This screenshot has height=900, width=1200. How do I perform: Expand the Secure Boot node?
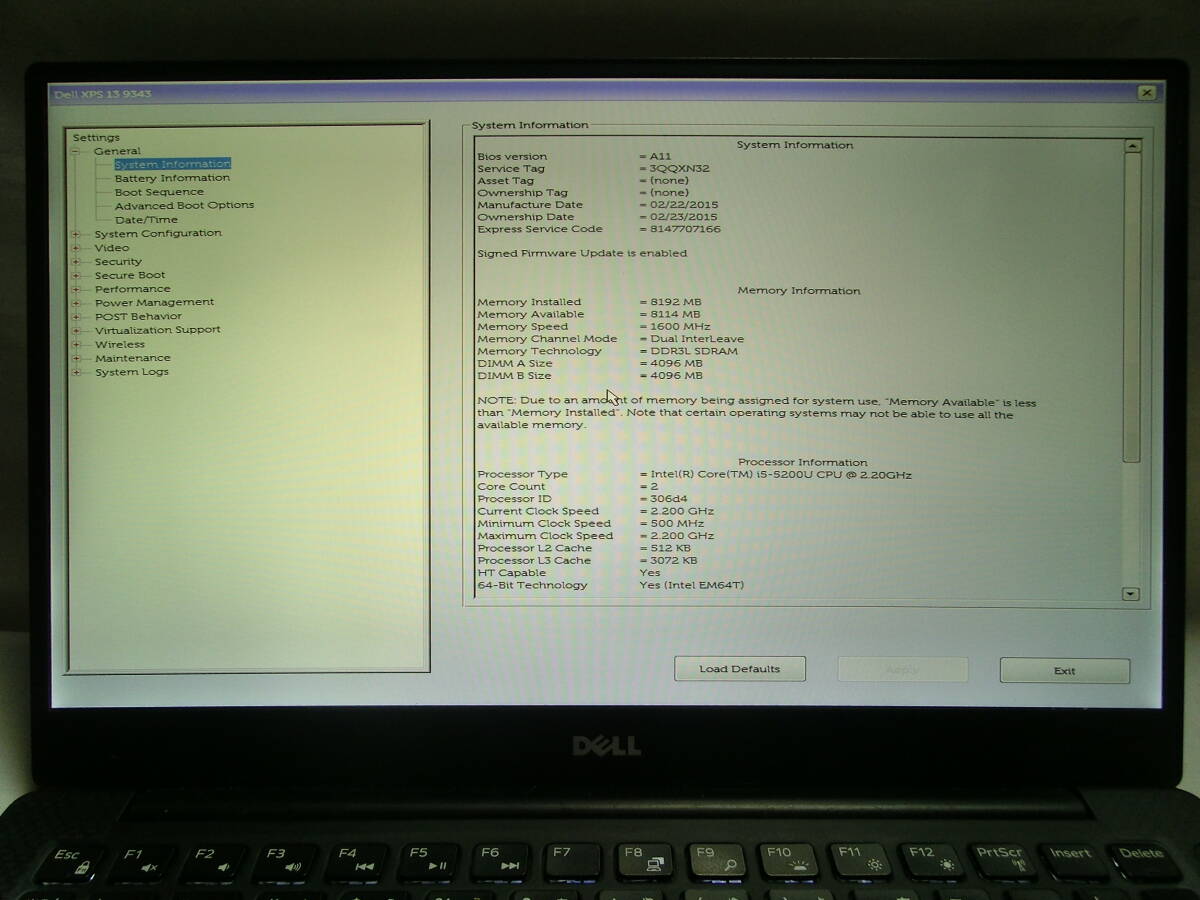[x=75, y=276]
